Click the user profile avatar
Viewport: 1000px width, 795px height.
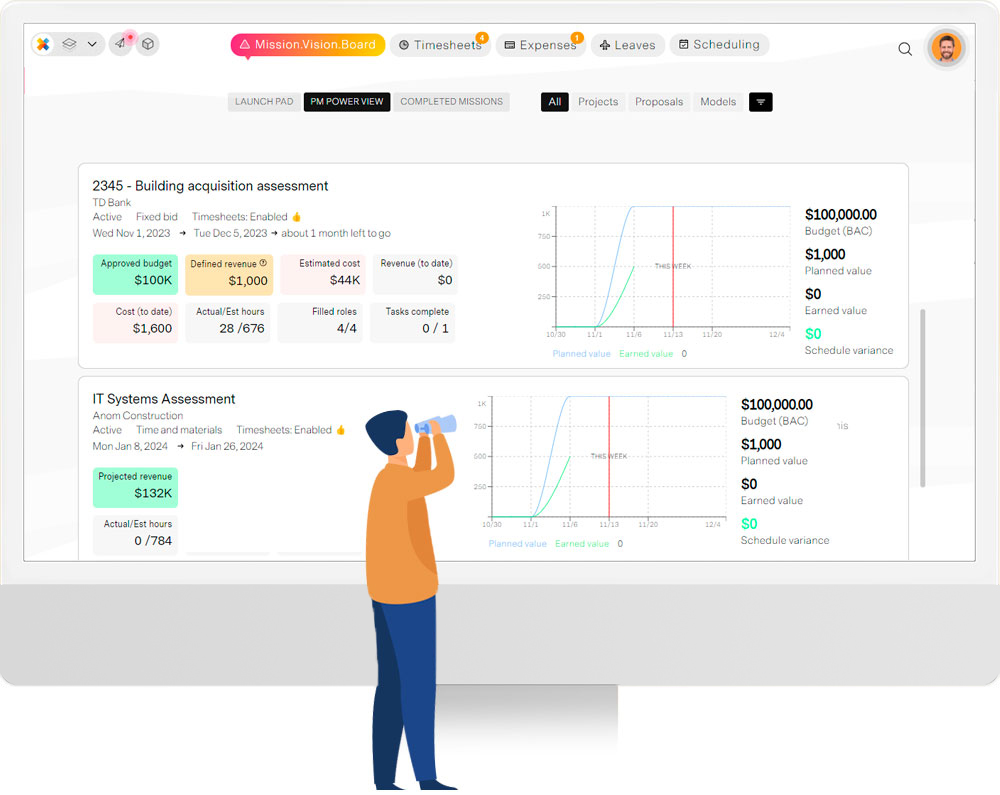pyautogui.click(x=946, y=47)
